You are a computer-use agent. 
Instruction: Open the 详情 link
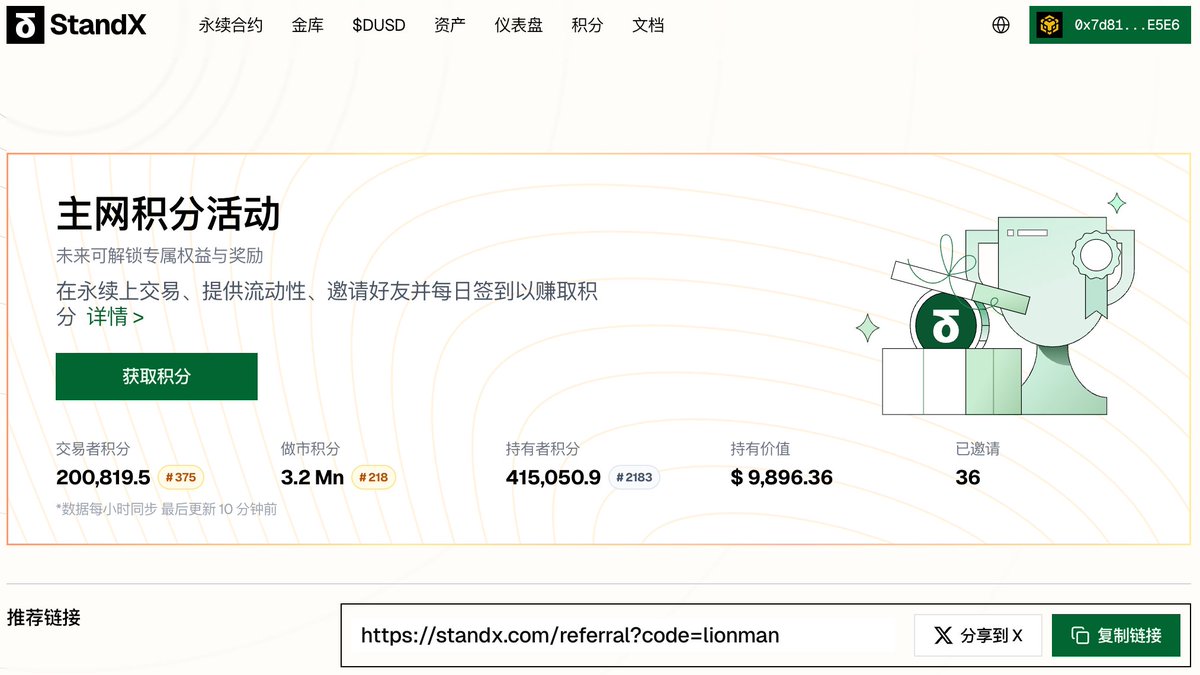pyautogui.click(x=115, y=317)
